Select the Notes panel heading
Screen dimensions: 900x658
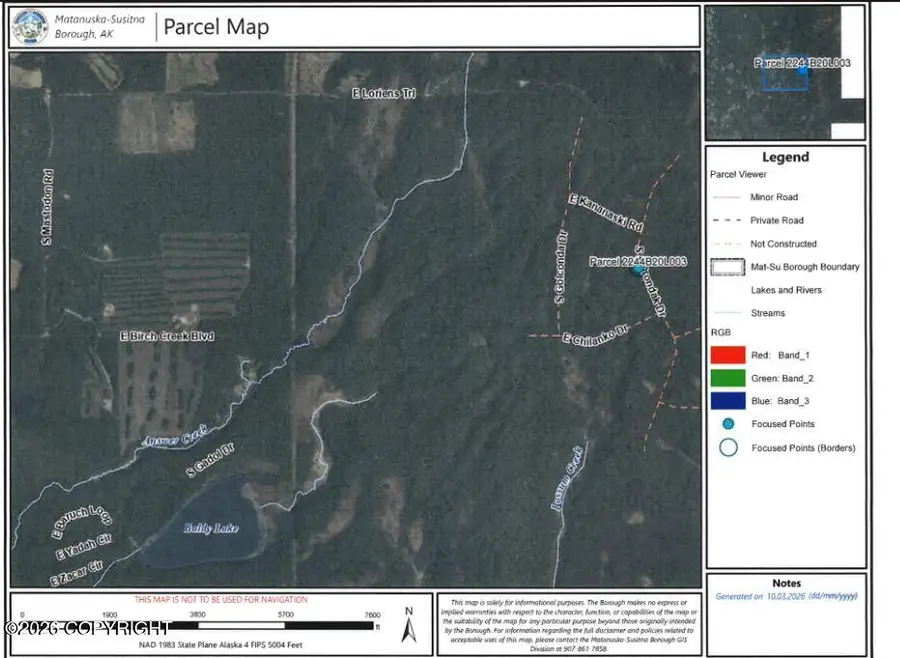[x=786, y=582]
